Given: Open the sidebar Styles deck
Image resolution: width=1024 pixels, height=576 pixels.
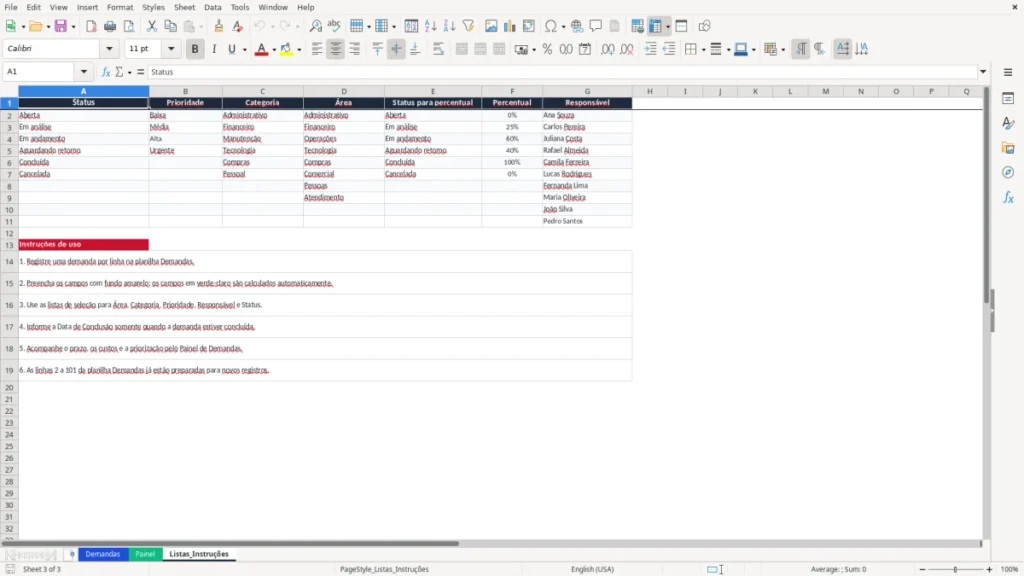Looking at the screenshot, I should click(1008, 123).
